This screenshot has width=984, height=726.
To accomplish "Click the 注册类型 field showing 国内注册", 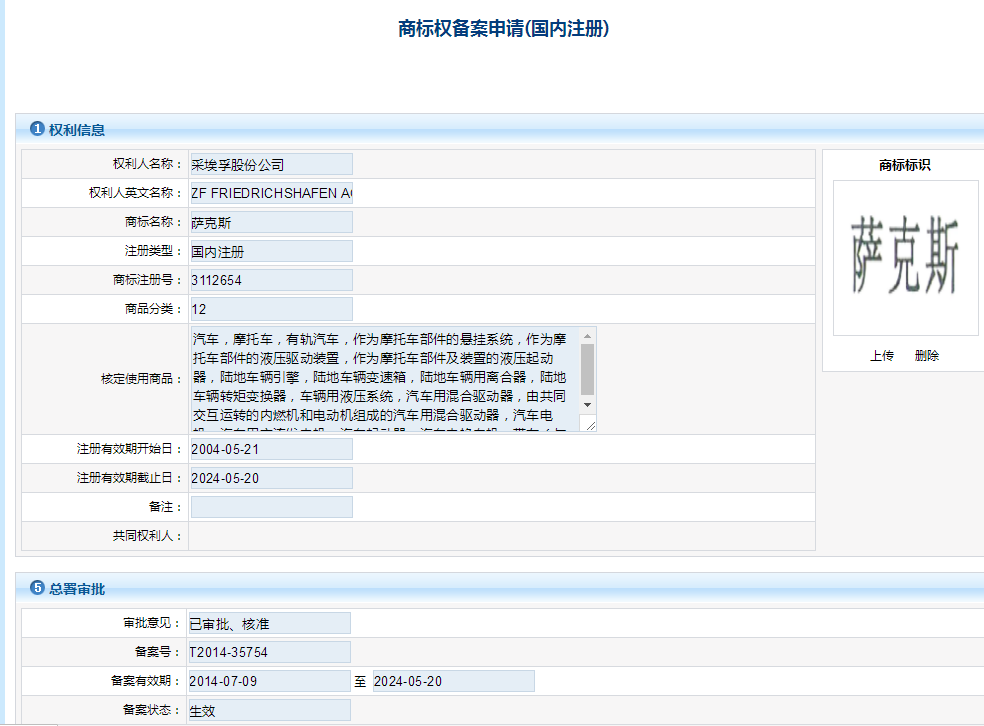I will 270,250.
